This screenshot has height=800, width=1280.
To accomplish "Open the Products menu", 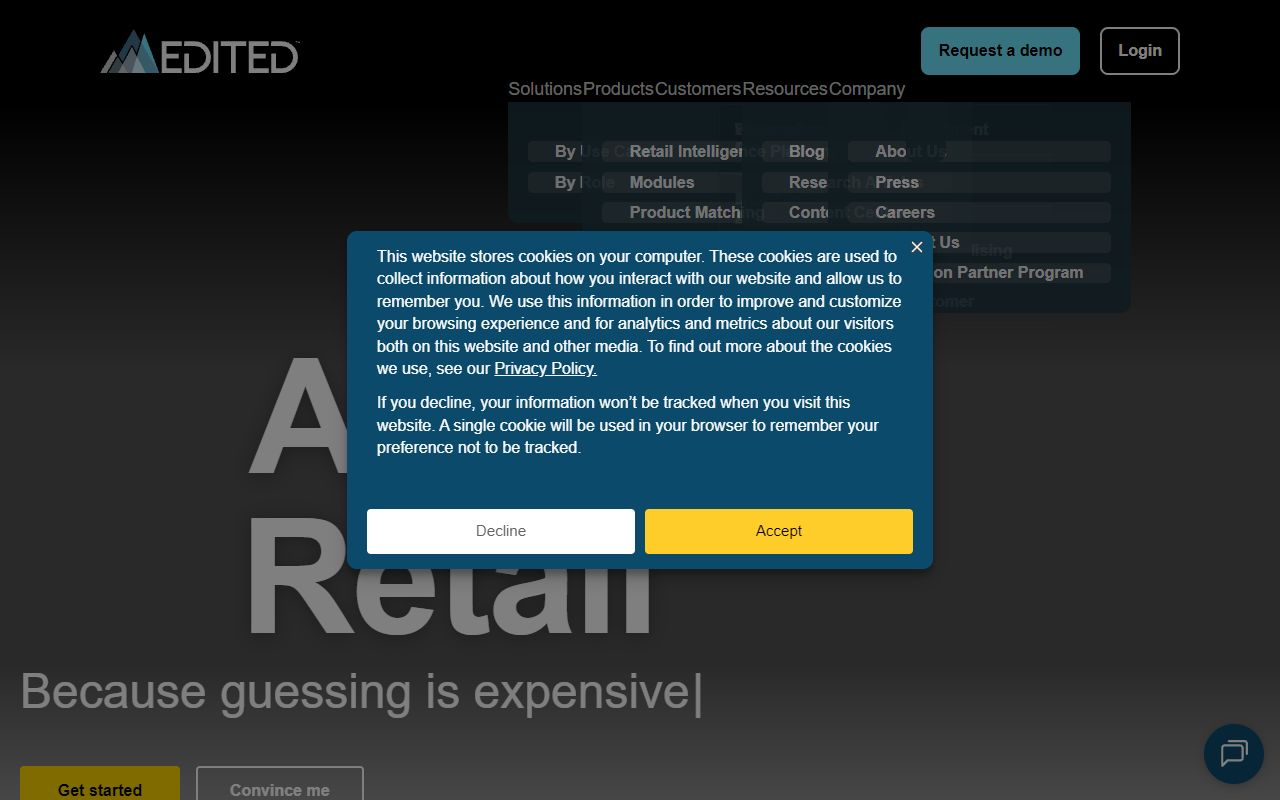I will [x=618, y=89].
